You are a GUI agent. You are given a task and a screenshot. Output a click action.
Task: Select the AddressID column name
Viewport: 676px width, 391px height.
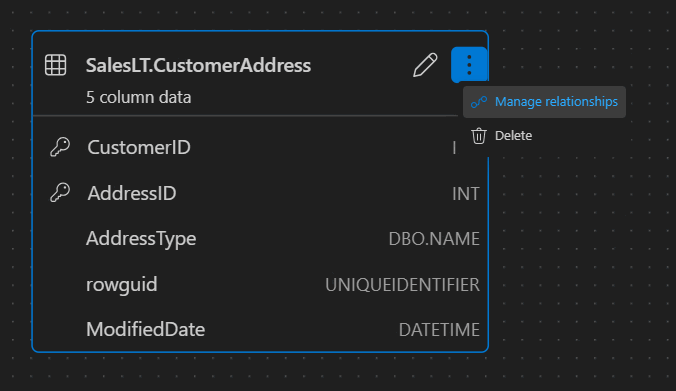[x=132, y=193]
